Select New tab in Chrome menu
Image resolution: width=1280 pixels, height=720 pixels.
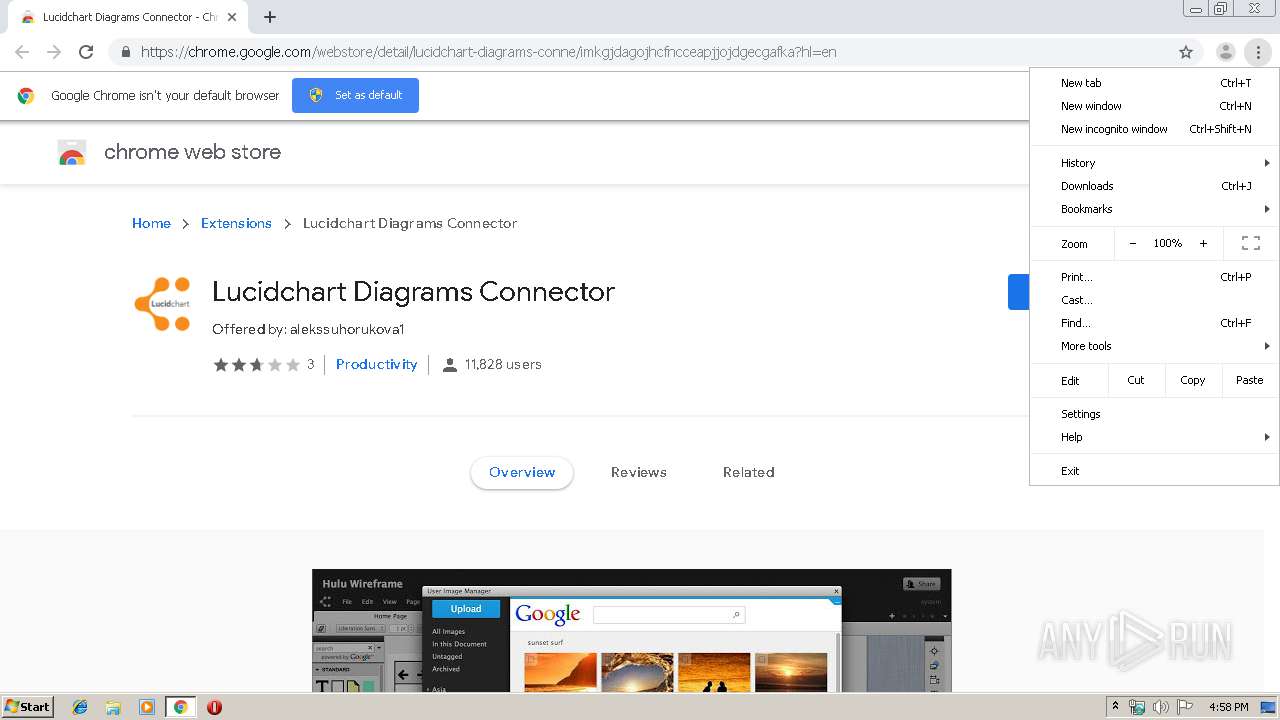point(1155,83)
